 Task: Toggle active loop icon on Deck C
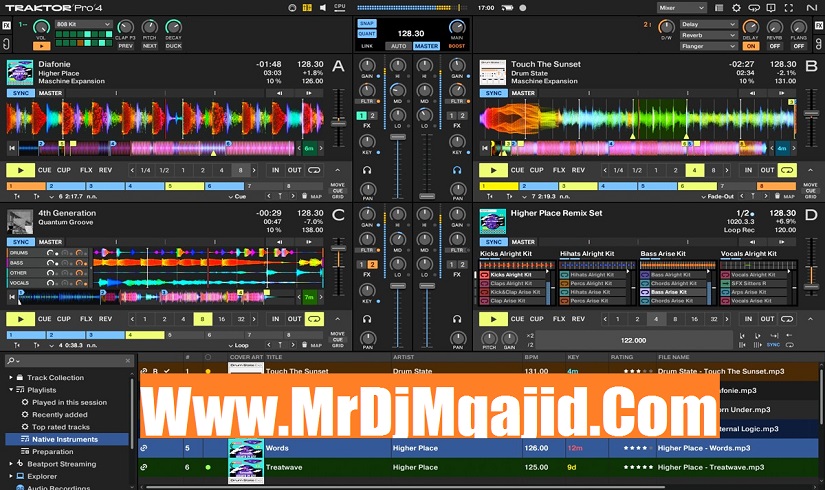(314, 319)
